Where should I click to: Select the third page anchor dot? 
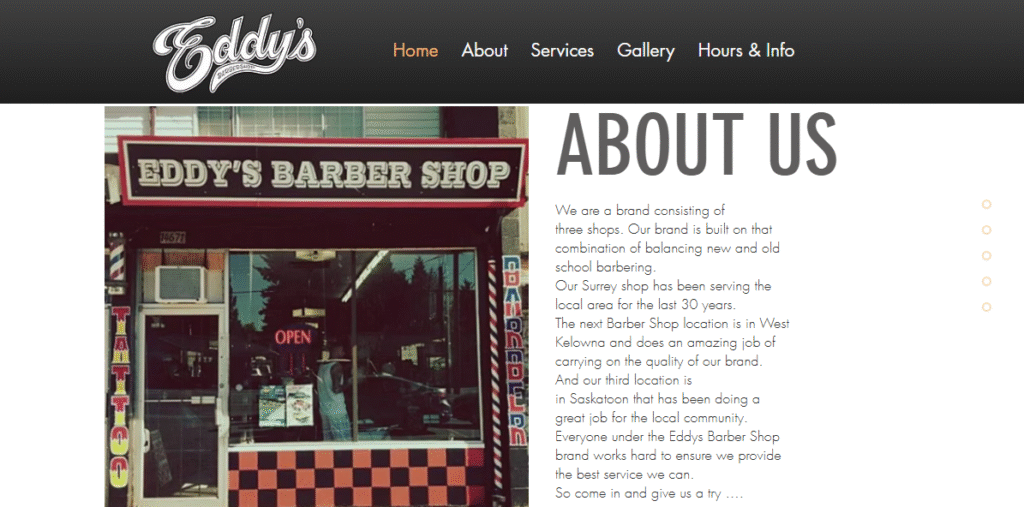pyautogui.click(x=986, y=255)
